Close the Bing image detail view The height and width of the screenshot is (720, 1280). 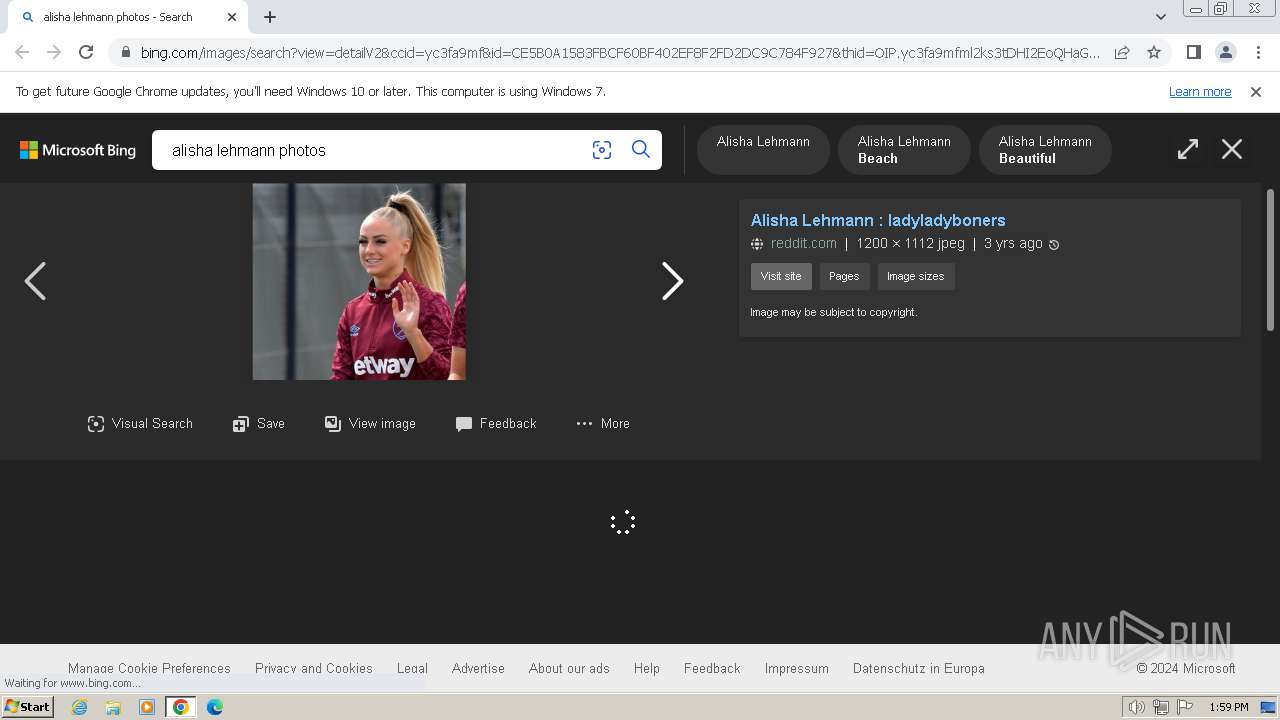1232,149
